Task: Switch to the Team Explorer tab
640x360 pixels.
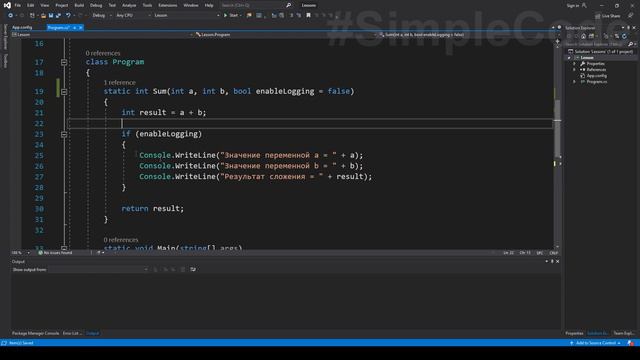Action: point(624,333)
